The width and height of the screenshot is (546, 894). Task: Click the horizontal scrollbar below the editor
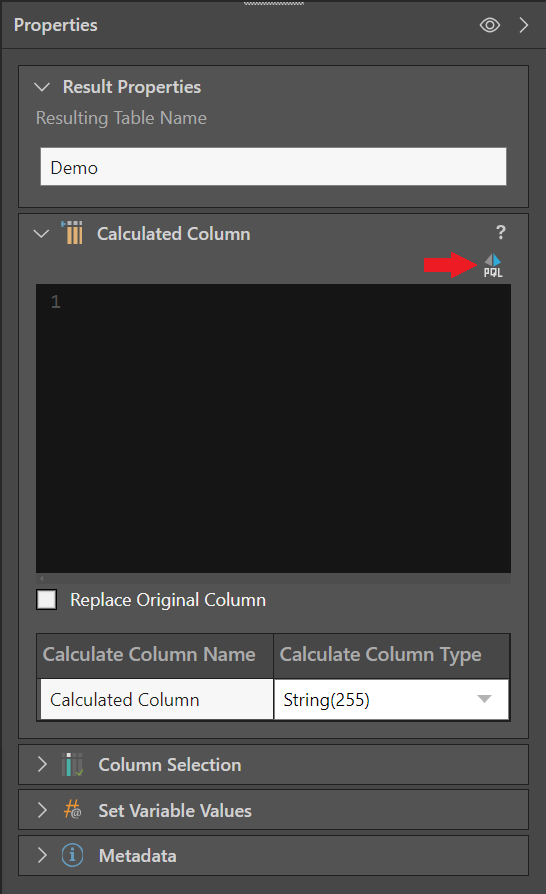273,578
